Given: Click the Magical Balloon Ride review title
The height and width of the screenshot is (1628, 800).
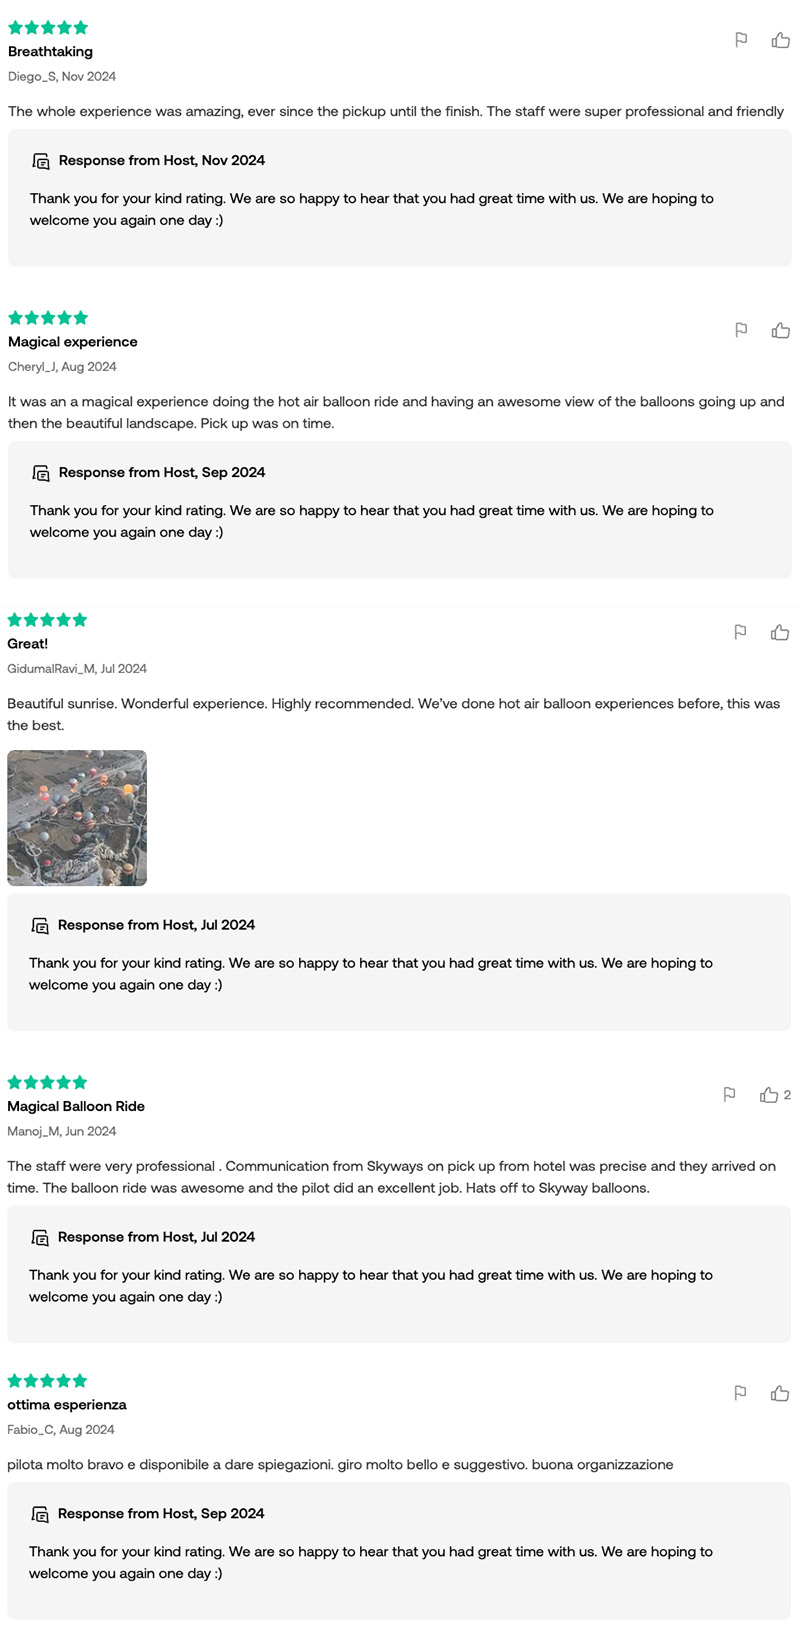Looking at the screenshot, I should (76, 1106).
